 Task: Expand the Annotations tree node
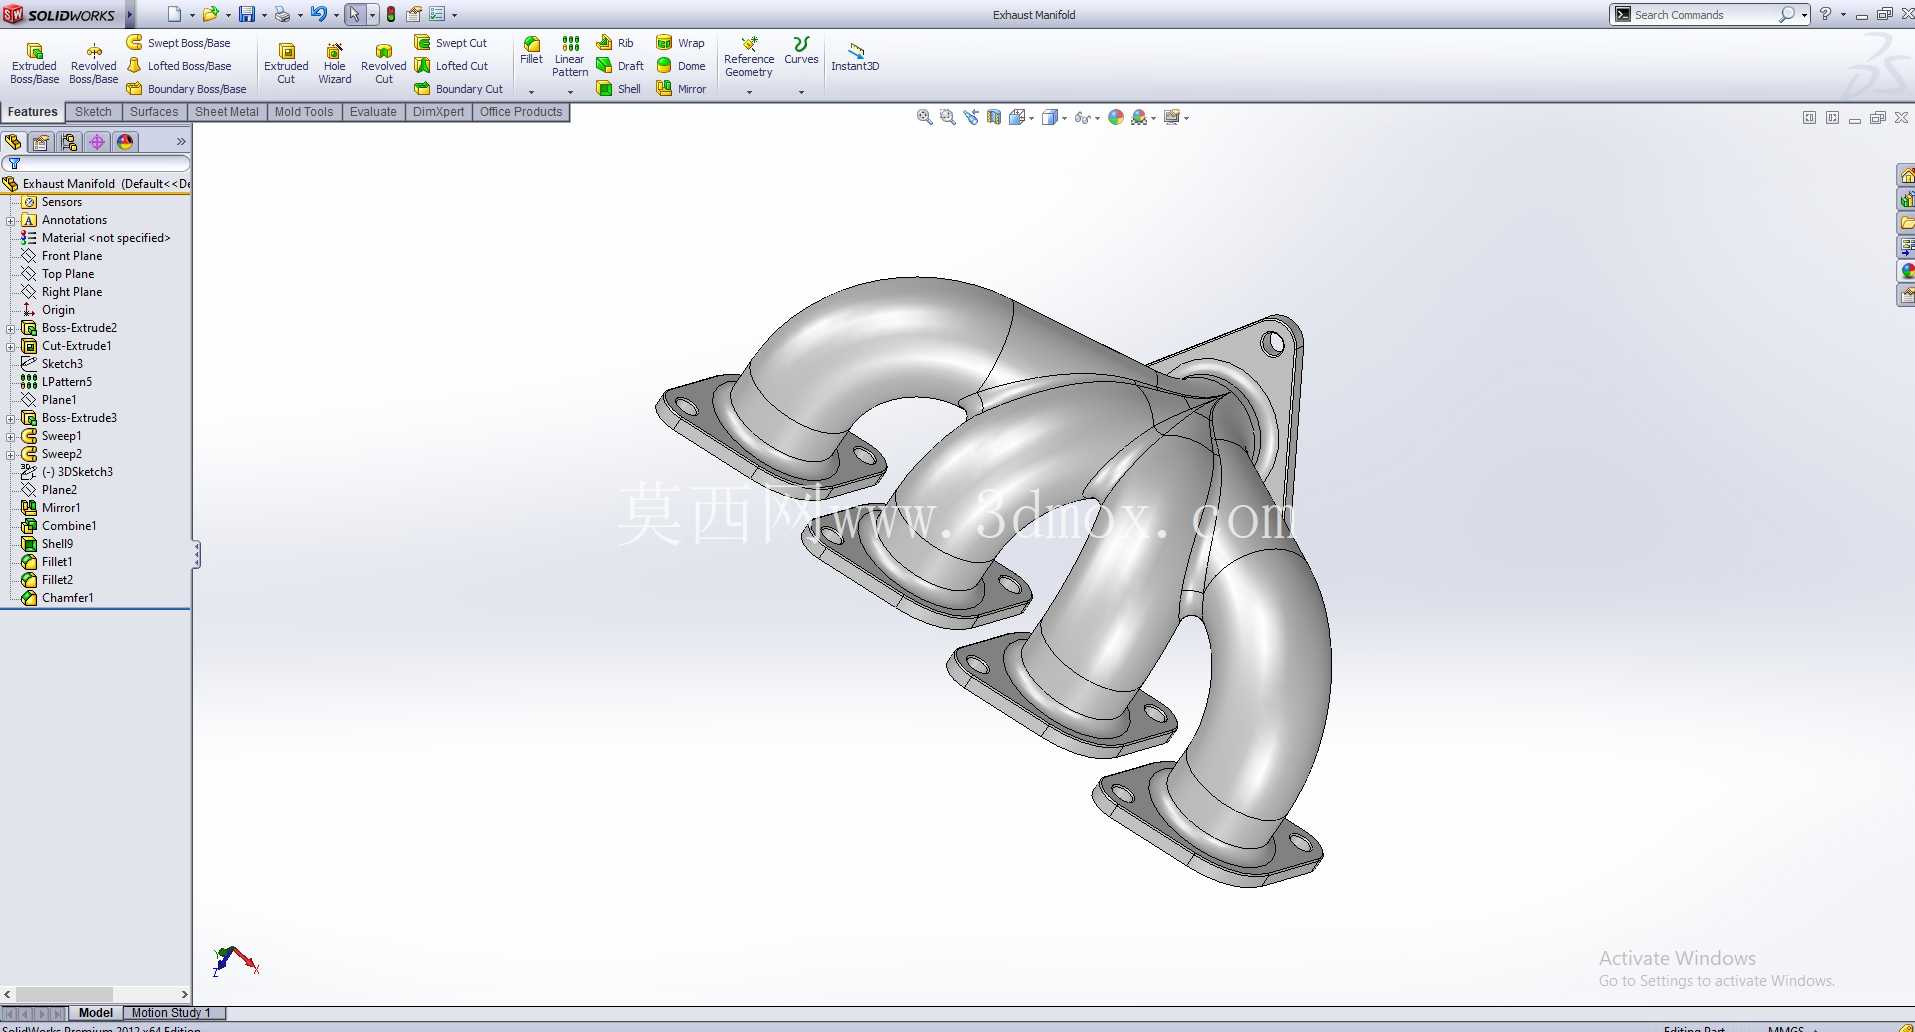11,220
